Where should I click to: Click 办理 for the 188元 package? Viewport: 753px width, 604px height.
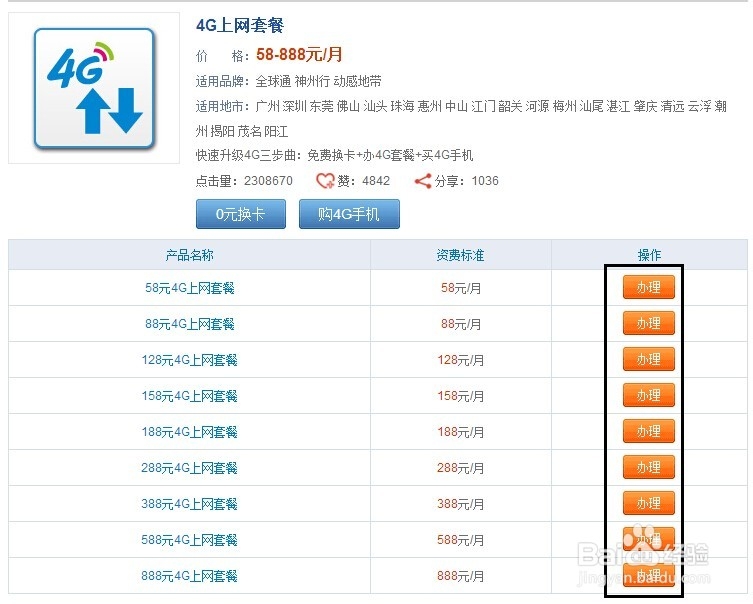(x=649, y=431)
